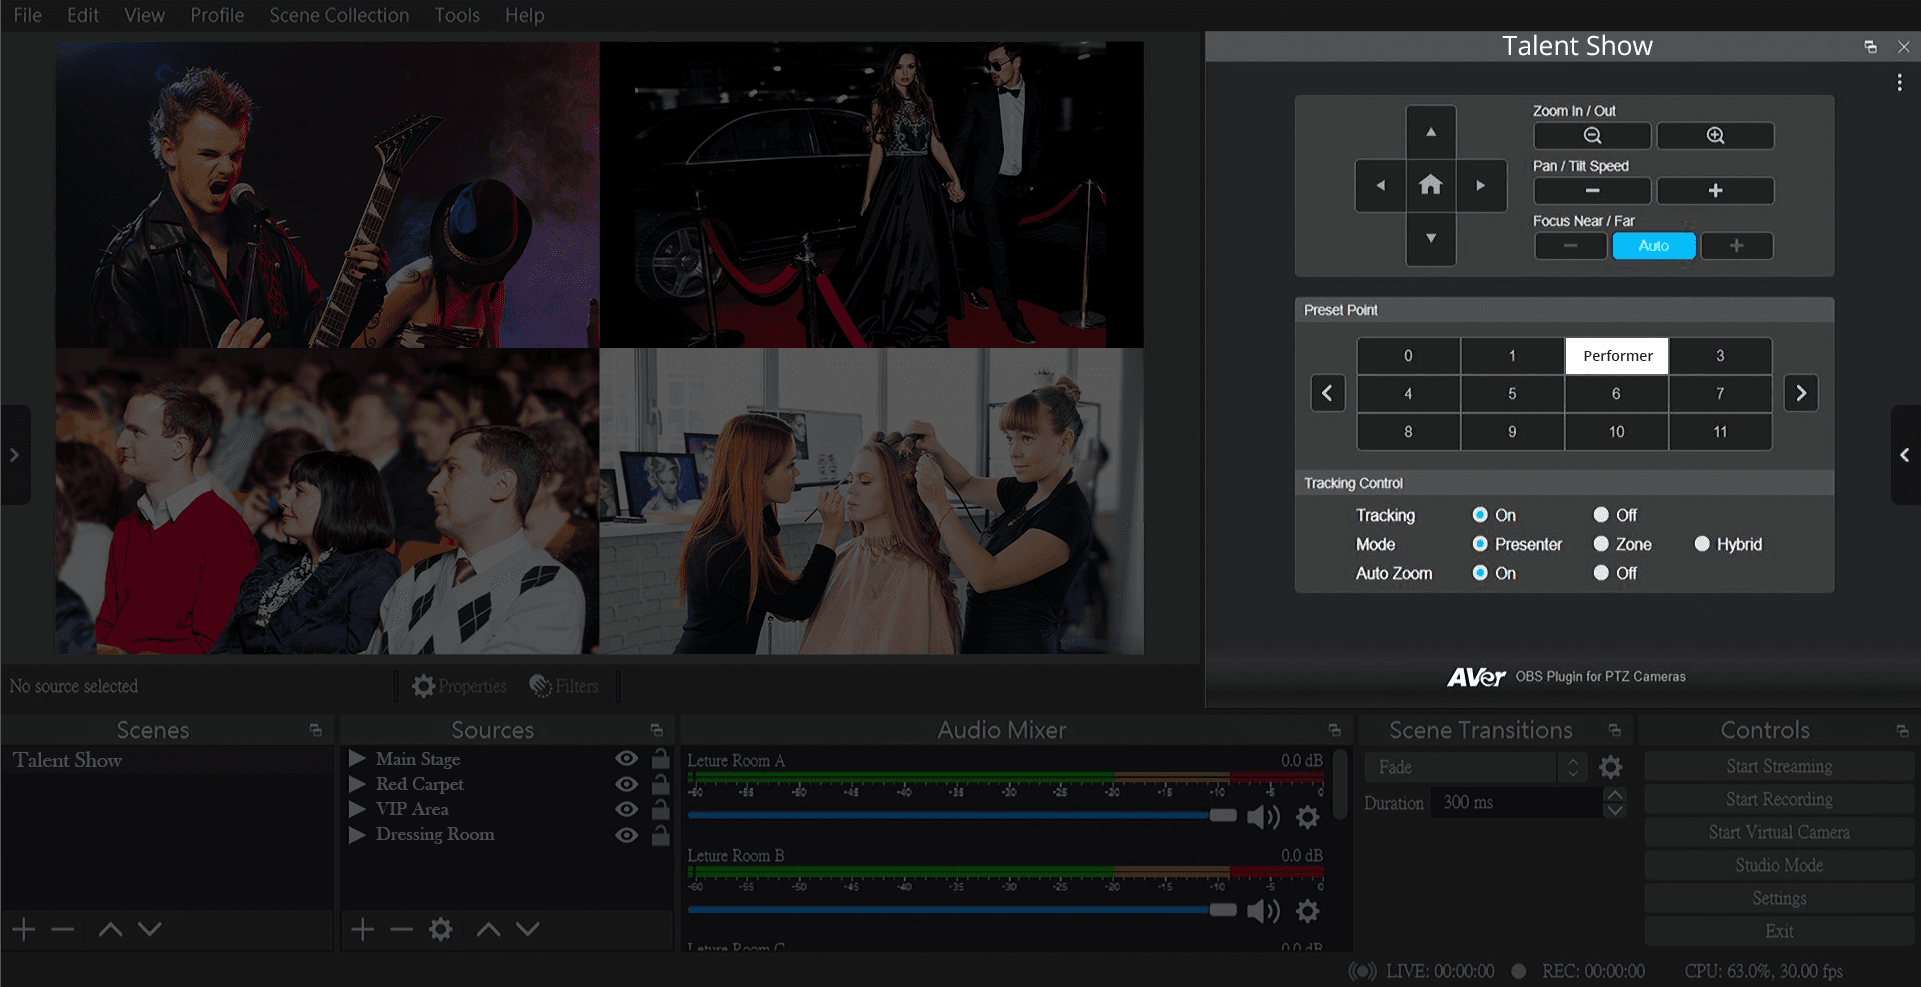This screenshot has height=987, width=1921.
Task: Add a new source with the plus icon
Action: click(x=363, y=930)
